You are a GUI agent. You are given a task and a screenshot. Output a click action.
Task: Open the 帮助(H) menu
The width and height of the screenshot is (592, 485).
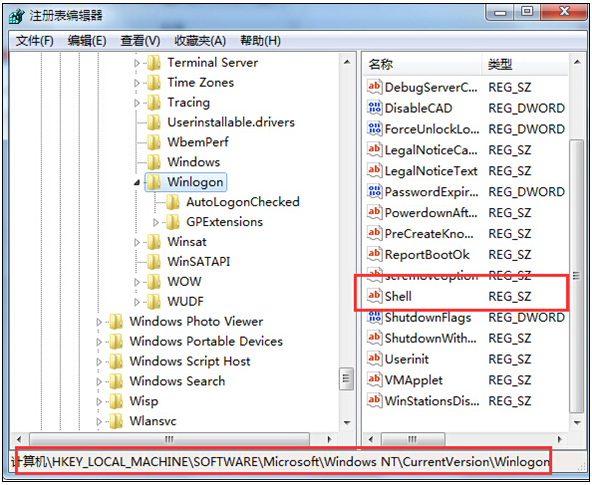coord(260,41)
